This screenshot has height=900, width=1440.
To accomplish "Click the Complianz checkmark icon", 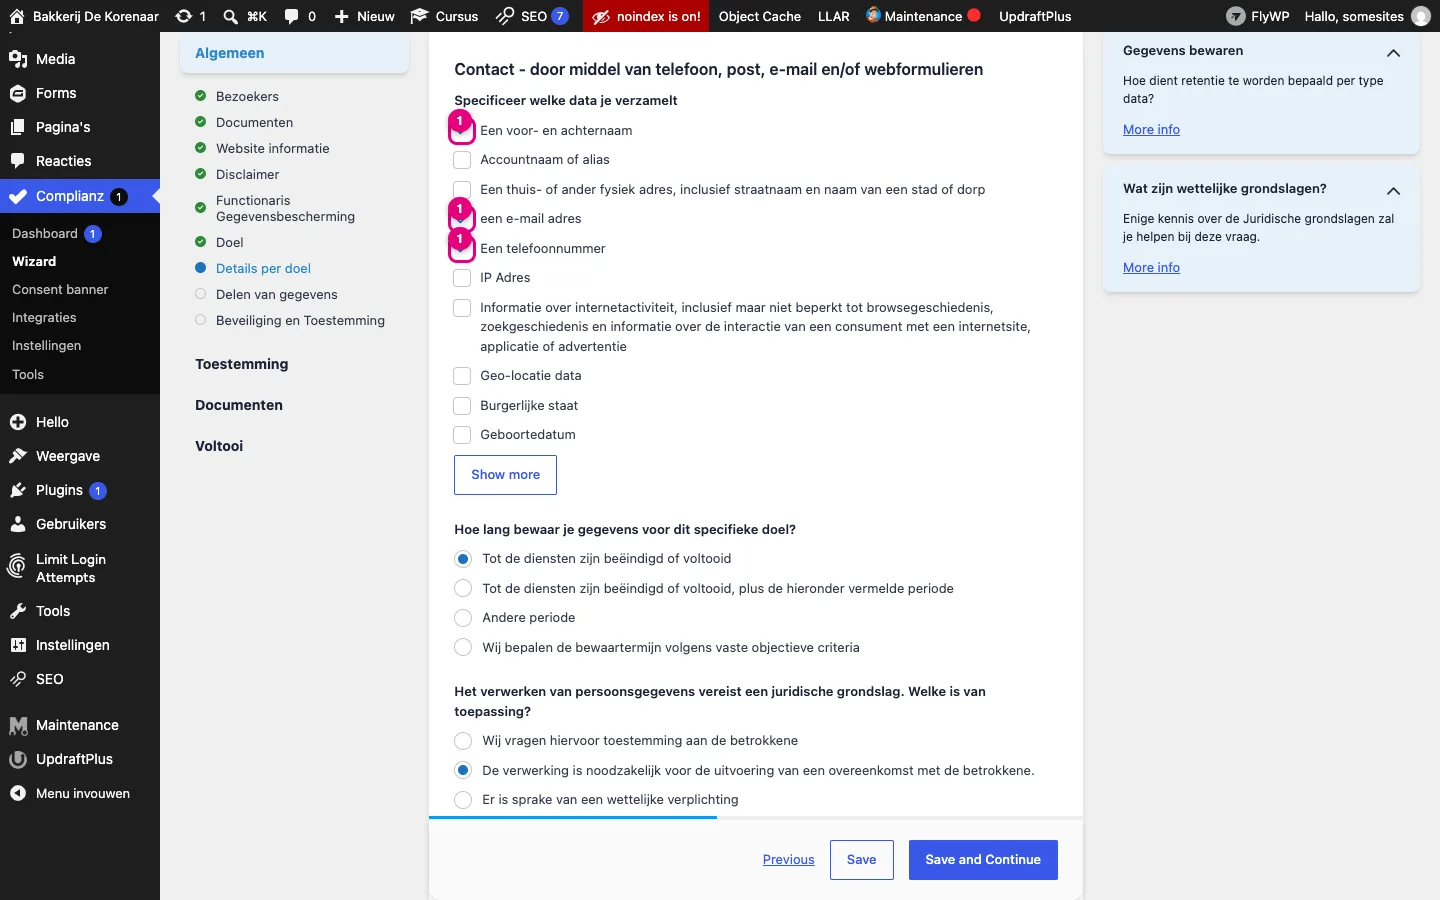I will [x=18, y=196].
